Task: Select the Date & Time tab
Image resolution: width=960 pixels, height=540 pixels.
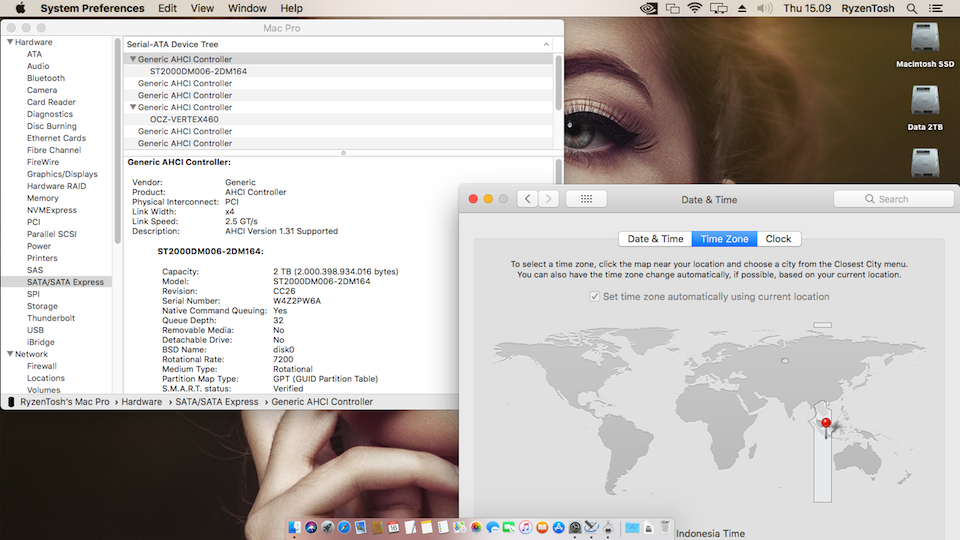Action: click(655, 239)
